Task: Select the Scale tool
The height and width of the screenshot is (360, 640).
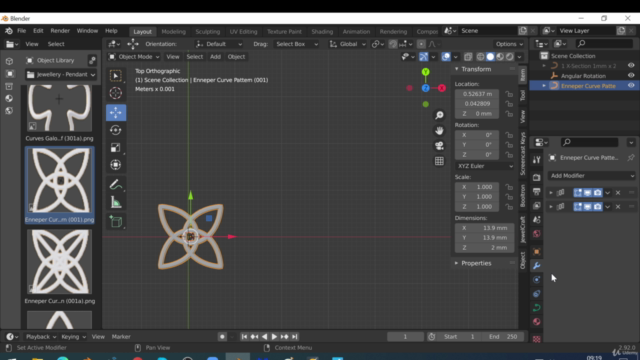Action: pyautogui.click(x=116, y=148)
